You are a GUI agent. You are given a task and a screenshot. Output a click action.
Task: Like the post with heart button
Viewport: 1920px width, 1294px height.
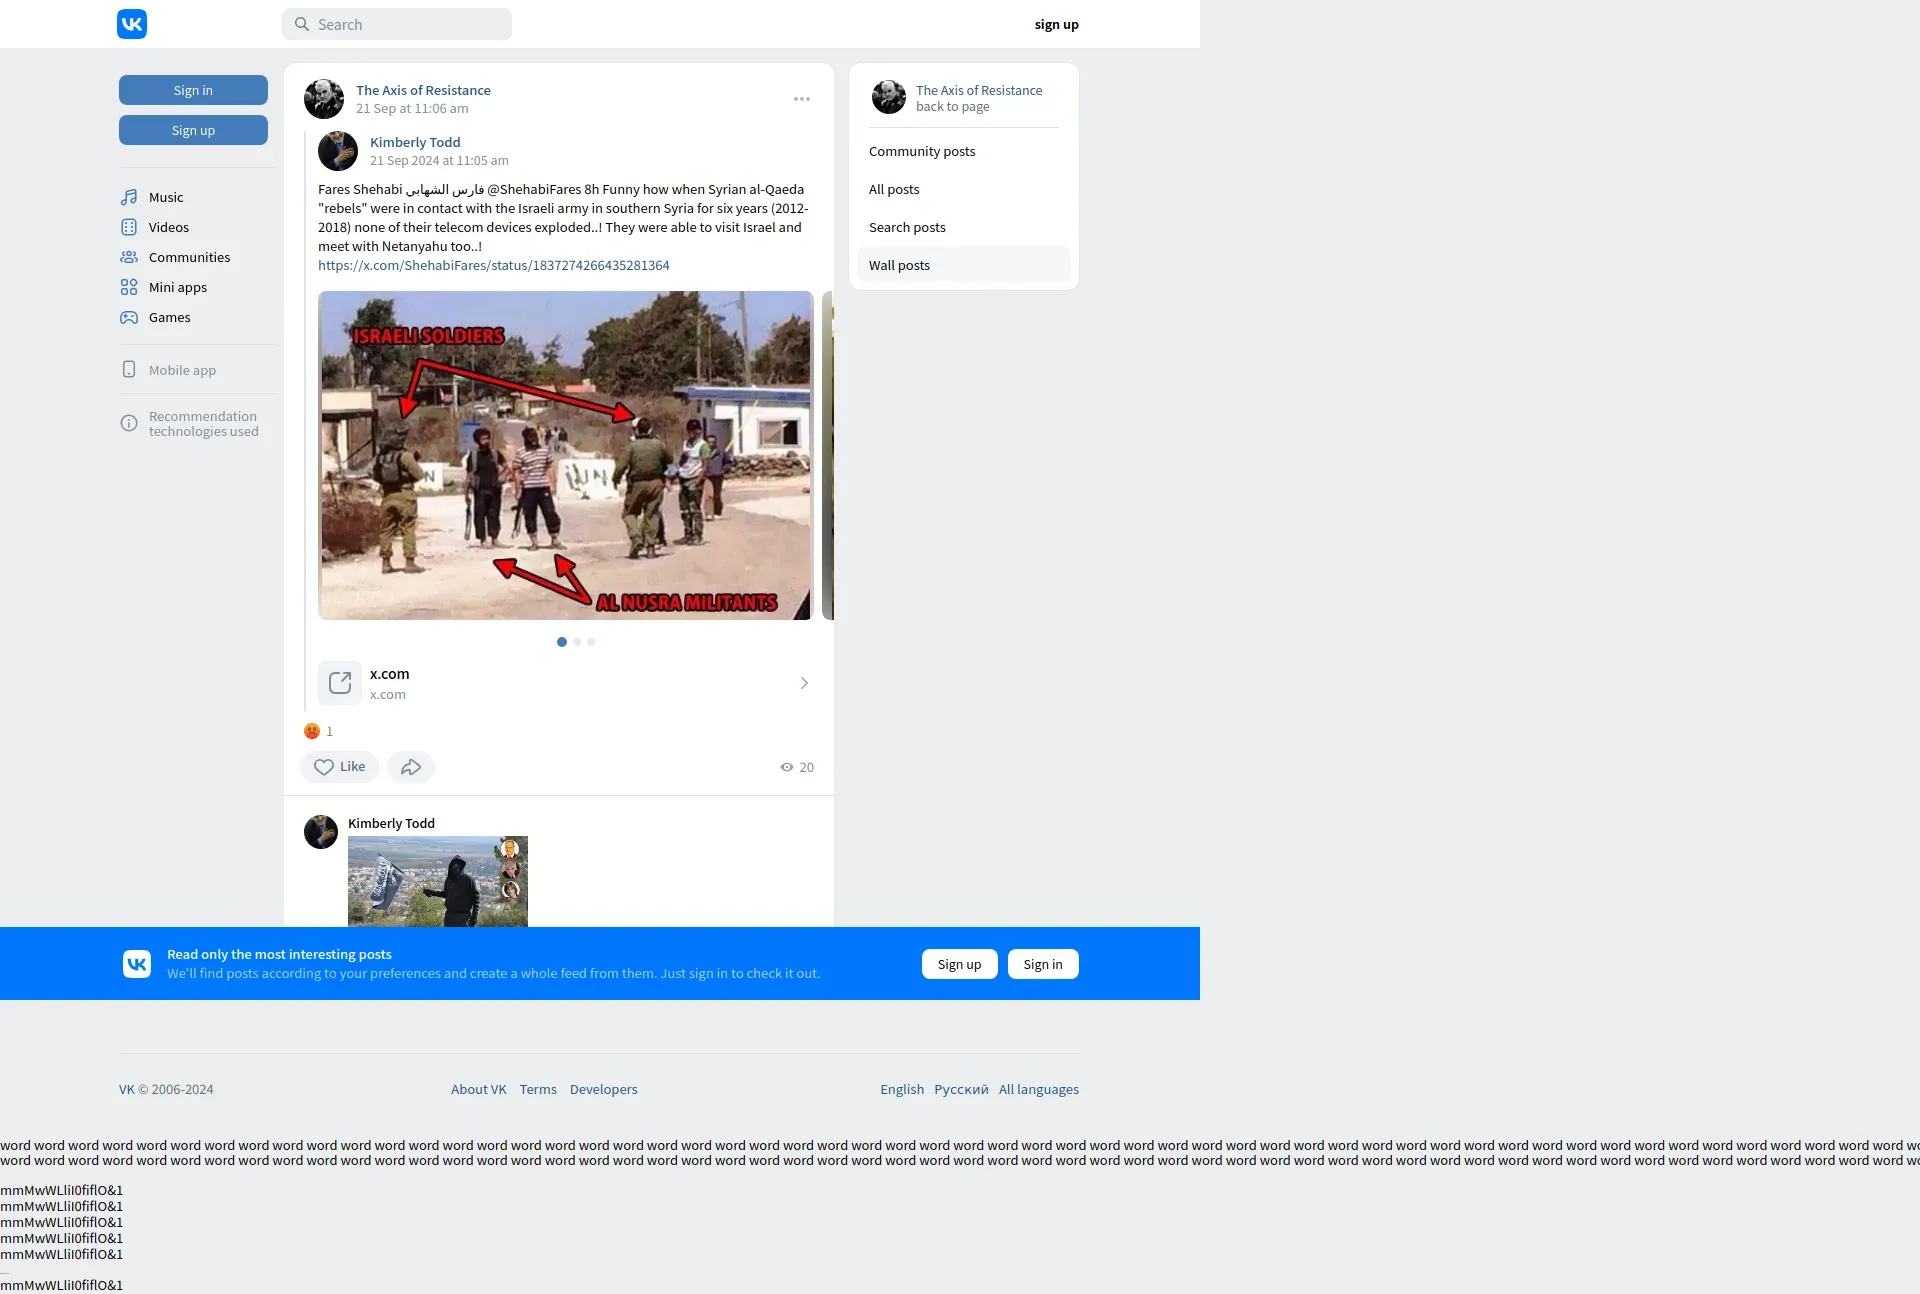(339, 767)
